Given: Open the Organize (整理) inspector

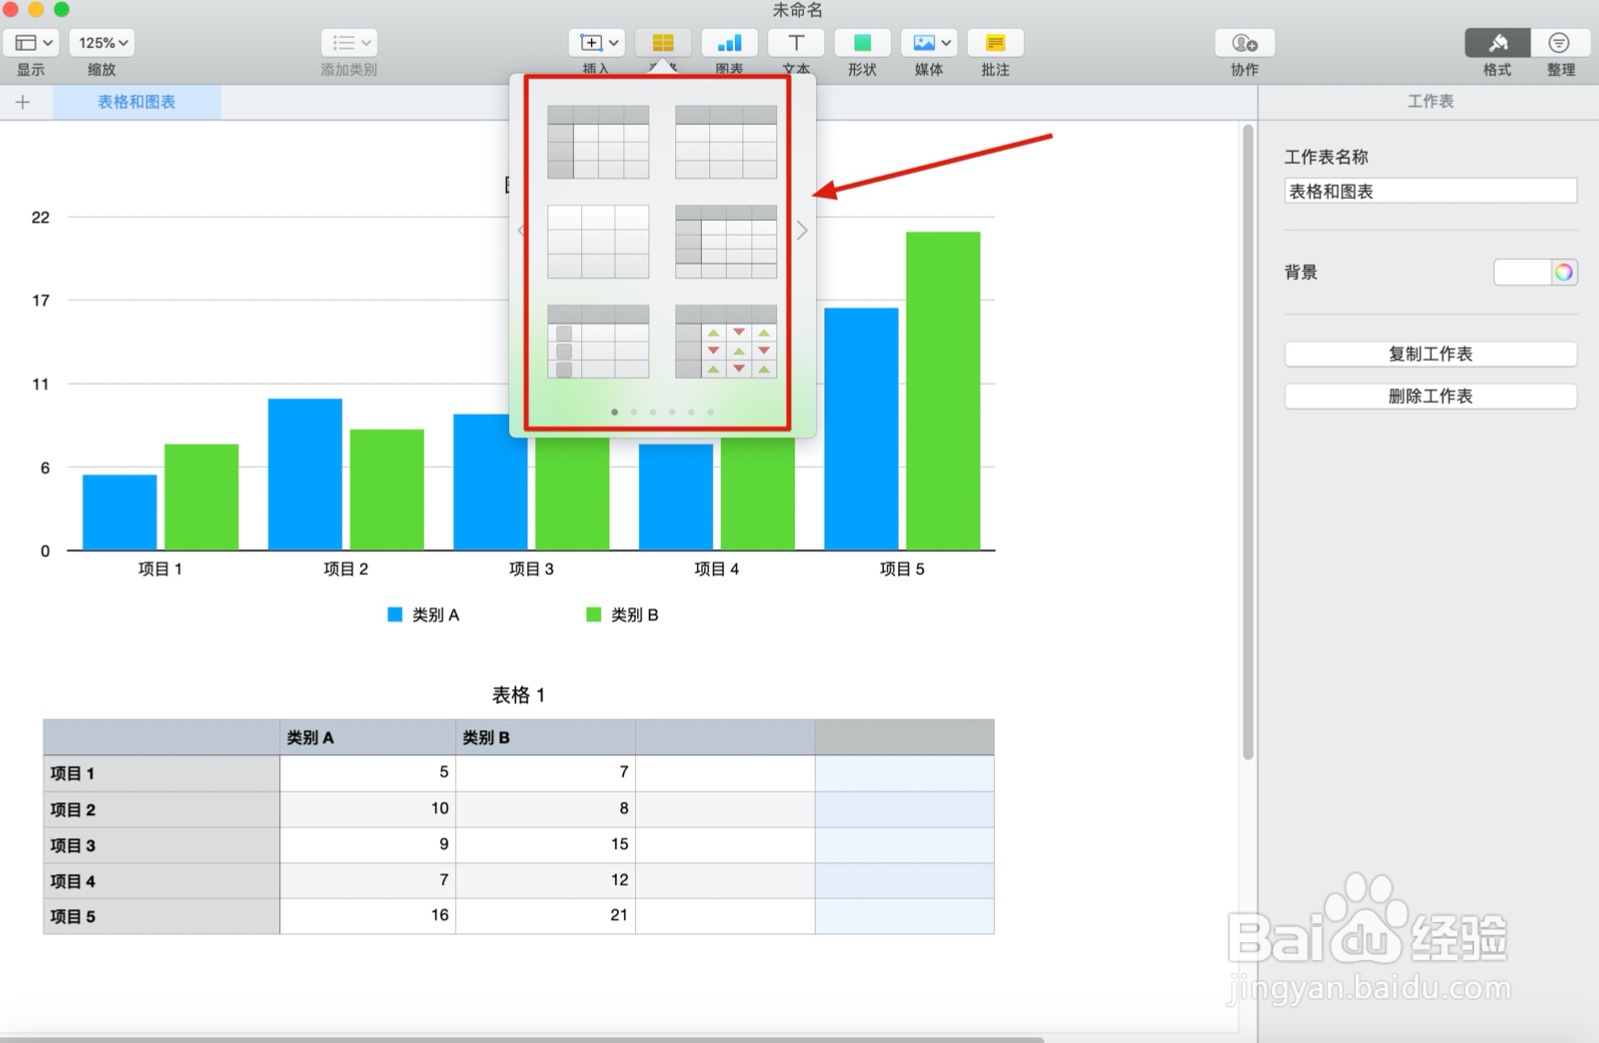Looking at the screenshot, I should [x=1560, y=43].
